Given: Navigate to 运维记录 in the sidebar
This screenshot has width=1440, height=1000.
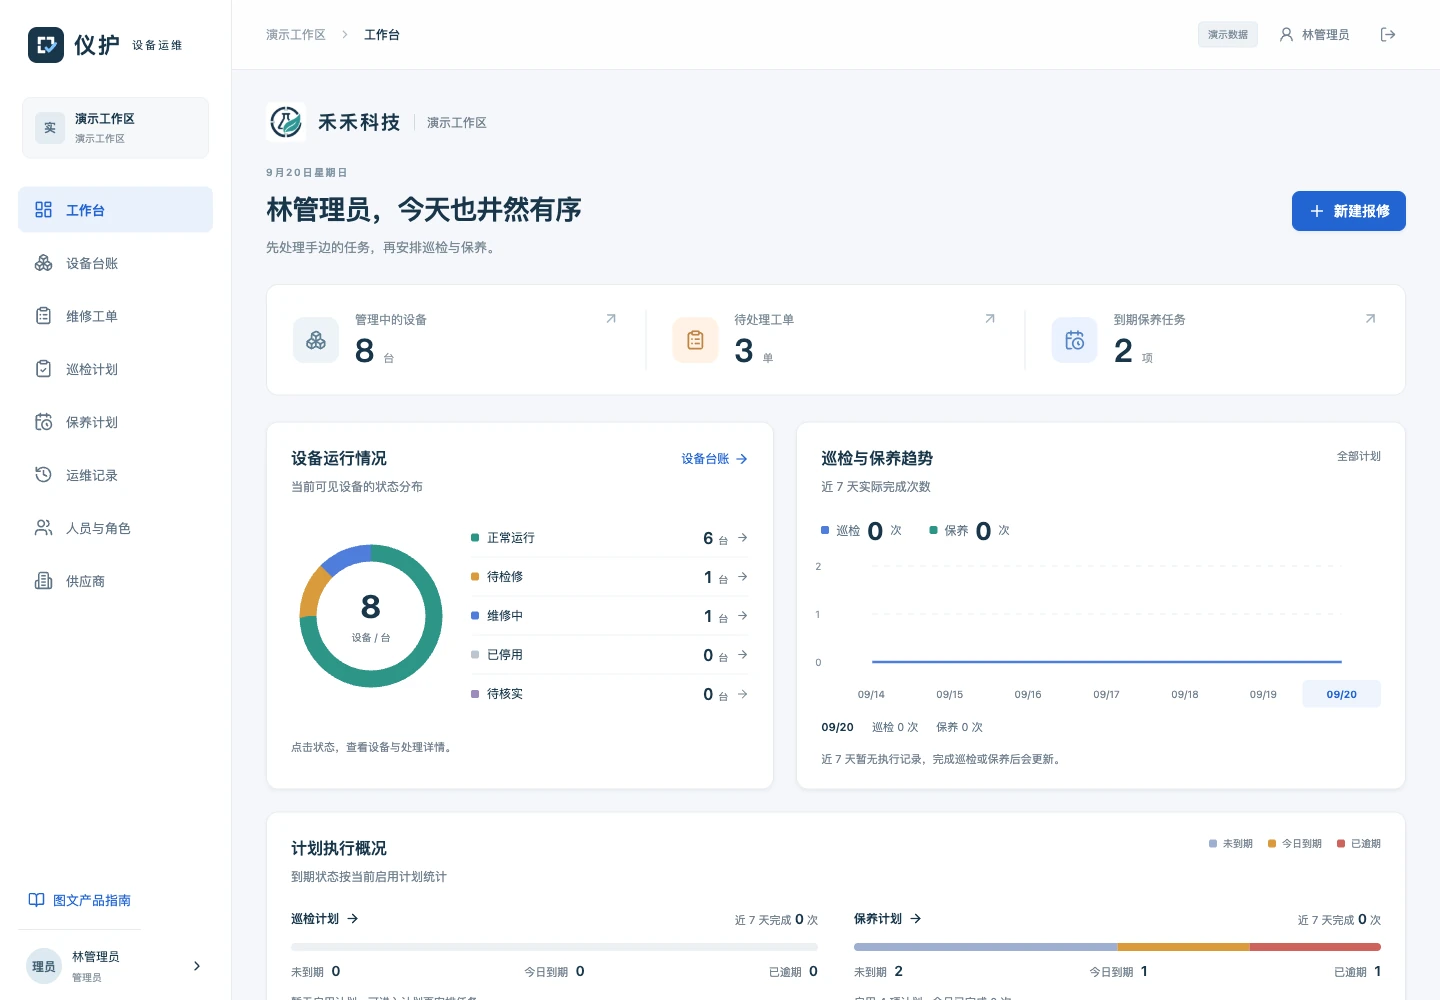Looking at the screenshot, I should point(115,475).
